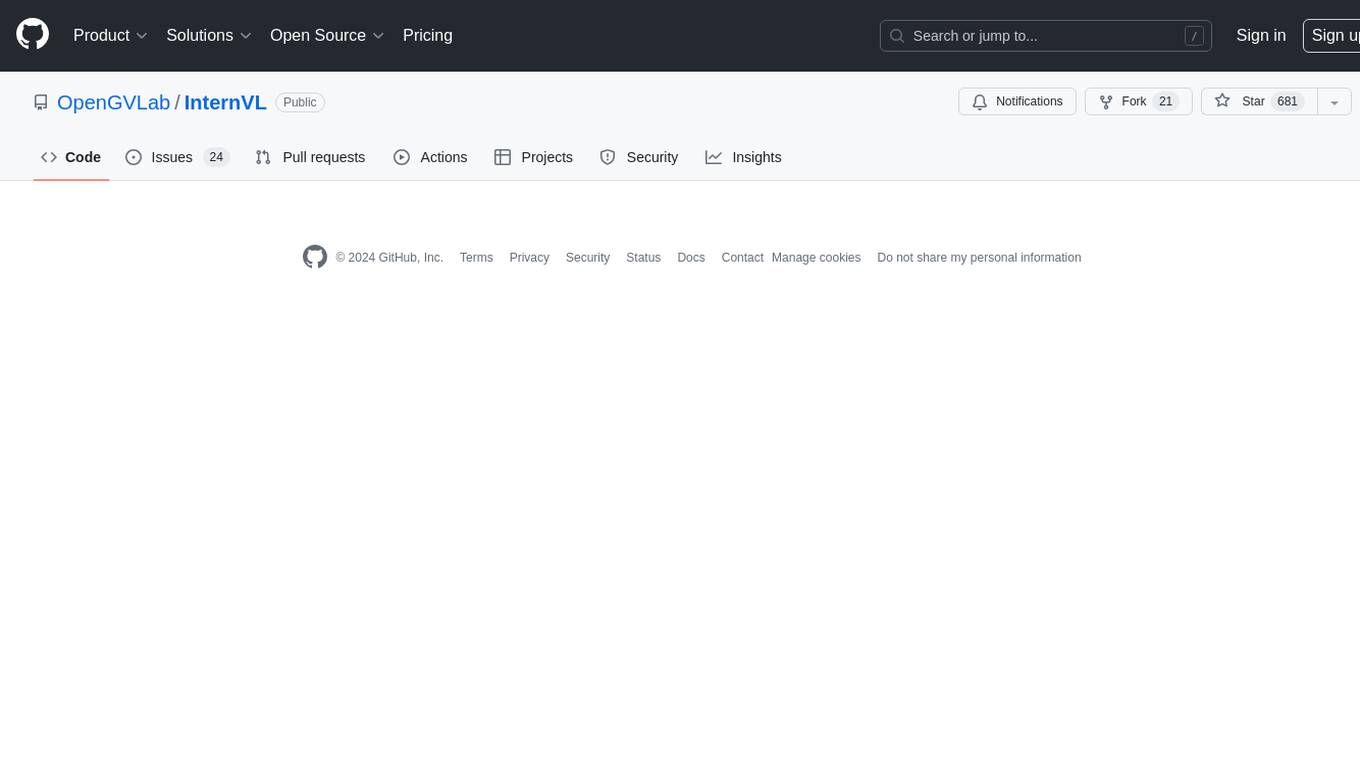Open Contact in the footer
The height and width of the screenshot is (764, 1360).
click(742, 258)
